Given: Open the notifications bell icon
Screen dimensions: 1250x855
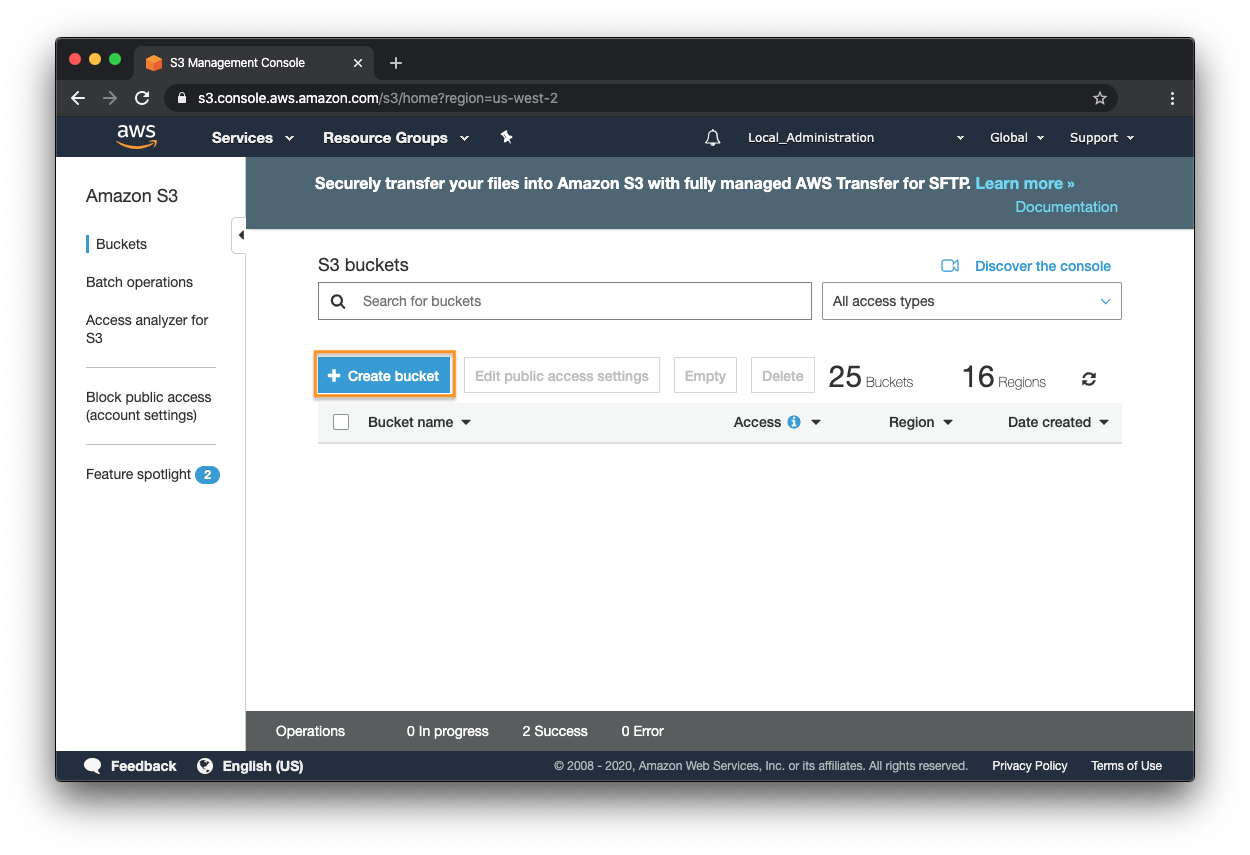Looking at the screenshot, I should click(x=713, y=138).
